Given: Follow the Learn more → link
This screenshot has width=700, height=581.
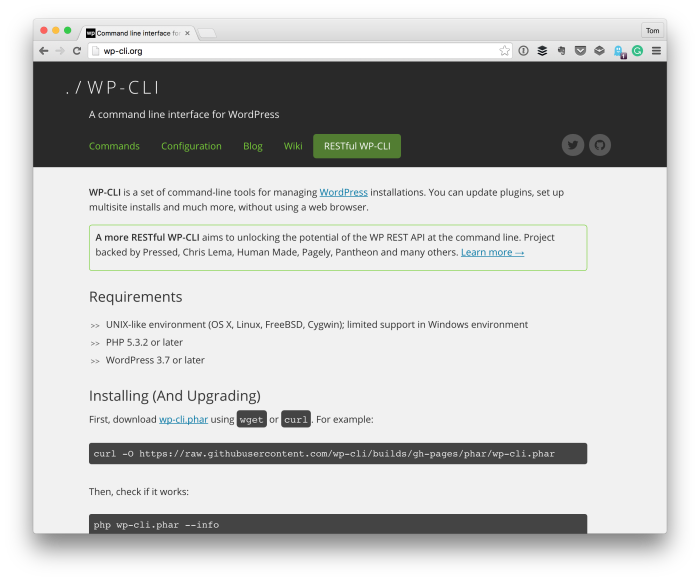Looking at the screenshot, I should [x=492, y=252].
